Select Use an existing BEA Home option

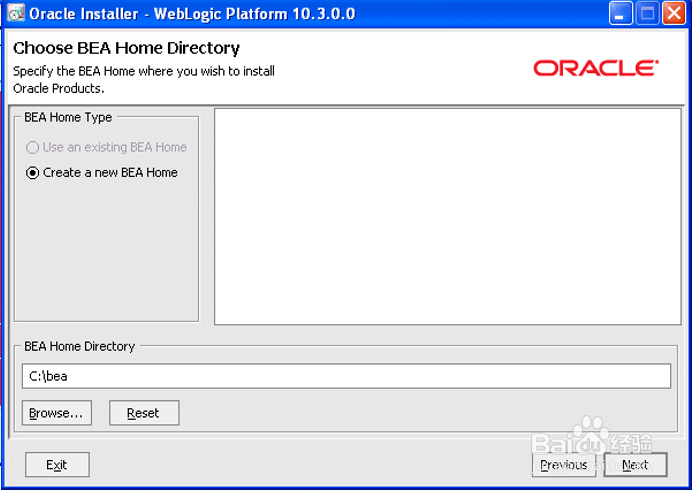[106, 147]
